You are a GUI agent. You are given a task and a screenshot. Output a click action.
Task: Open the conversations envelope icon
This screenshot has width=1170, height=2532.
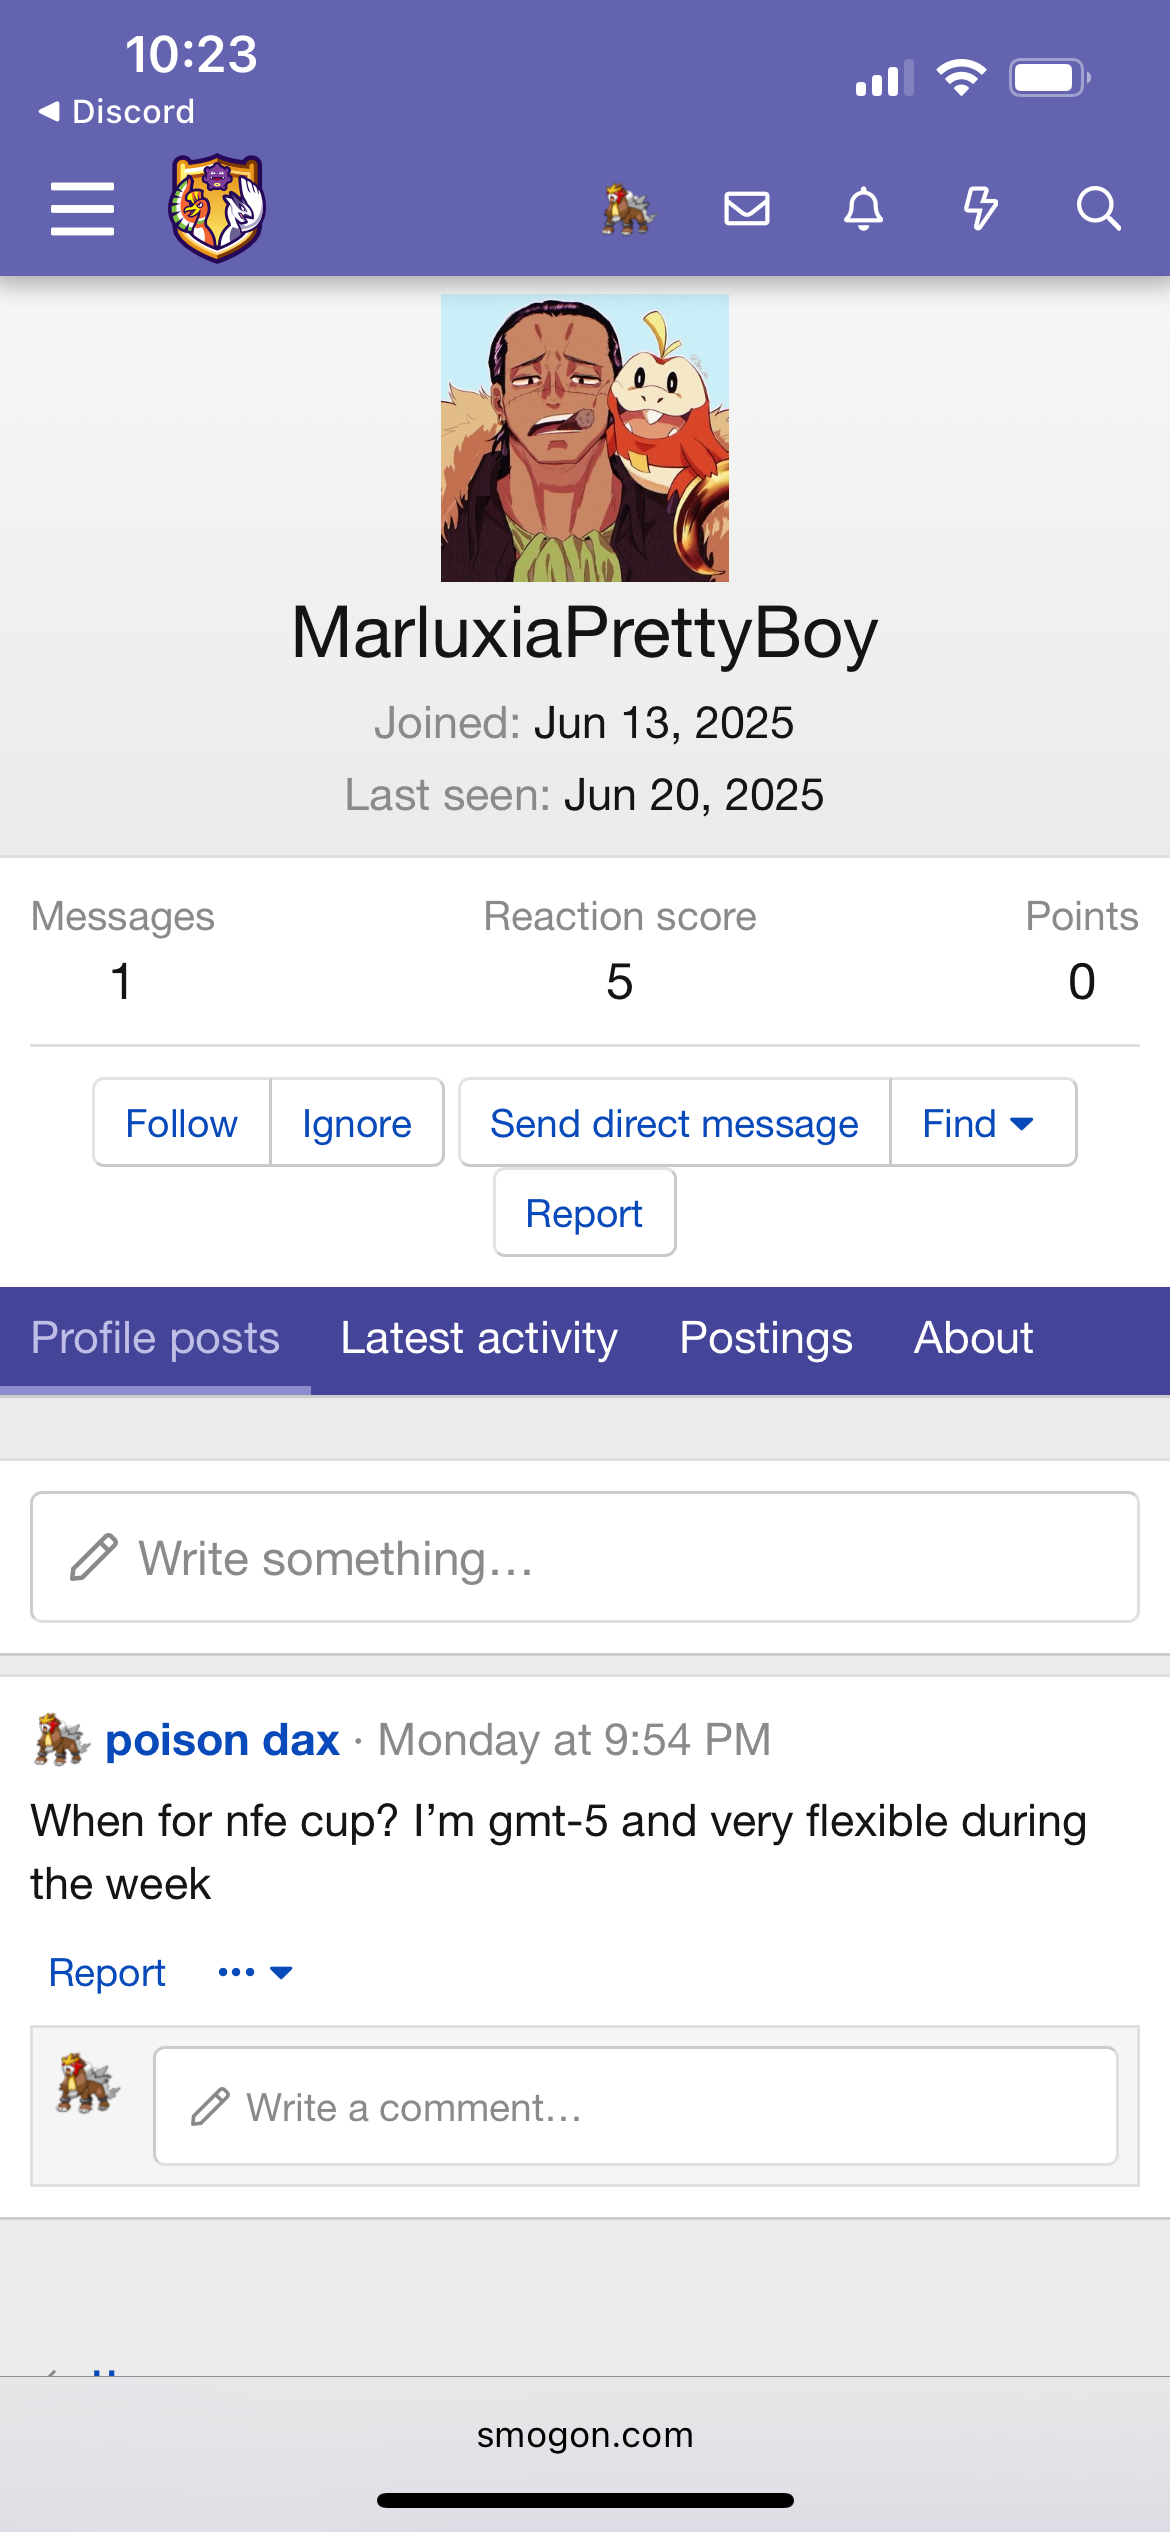(747, 209)
